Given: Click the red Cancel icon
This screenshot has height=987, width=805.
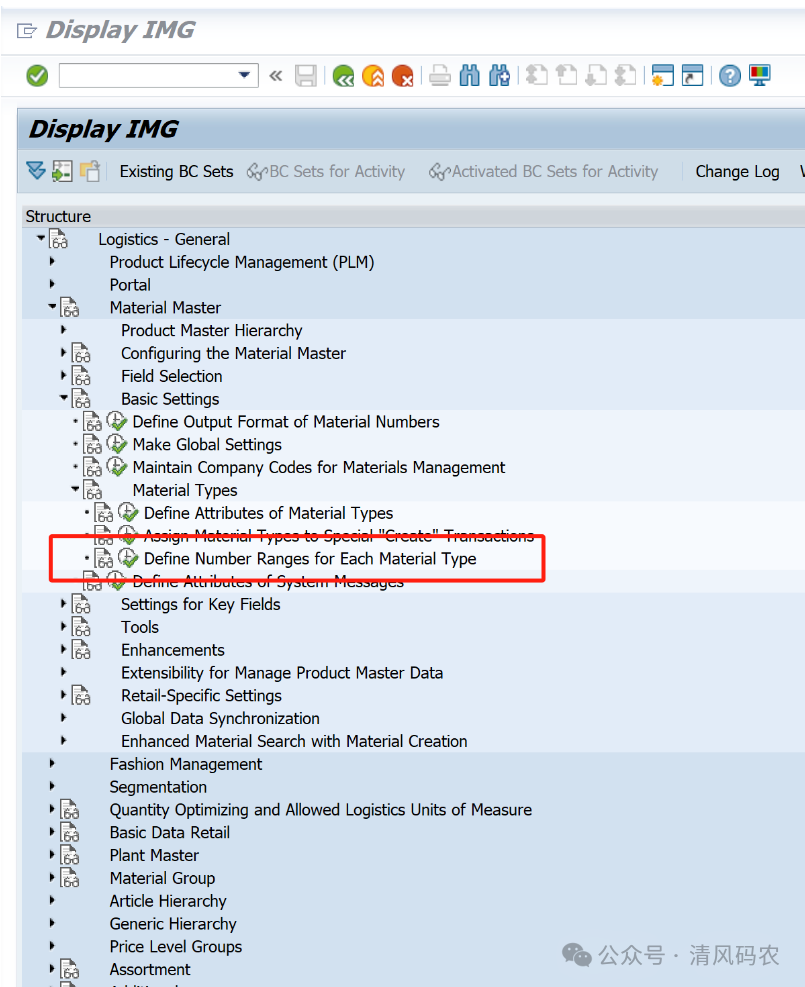Looking at the screenshot, I should 402,76.
